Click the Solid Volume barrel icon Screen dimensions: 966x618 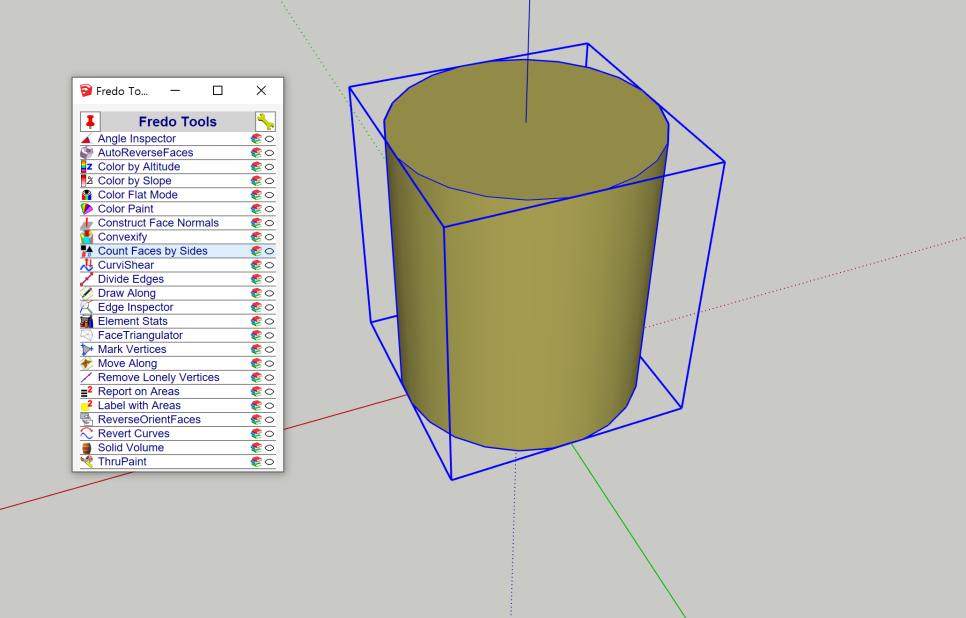[x=87, y=448]
